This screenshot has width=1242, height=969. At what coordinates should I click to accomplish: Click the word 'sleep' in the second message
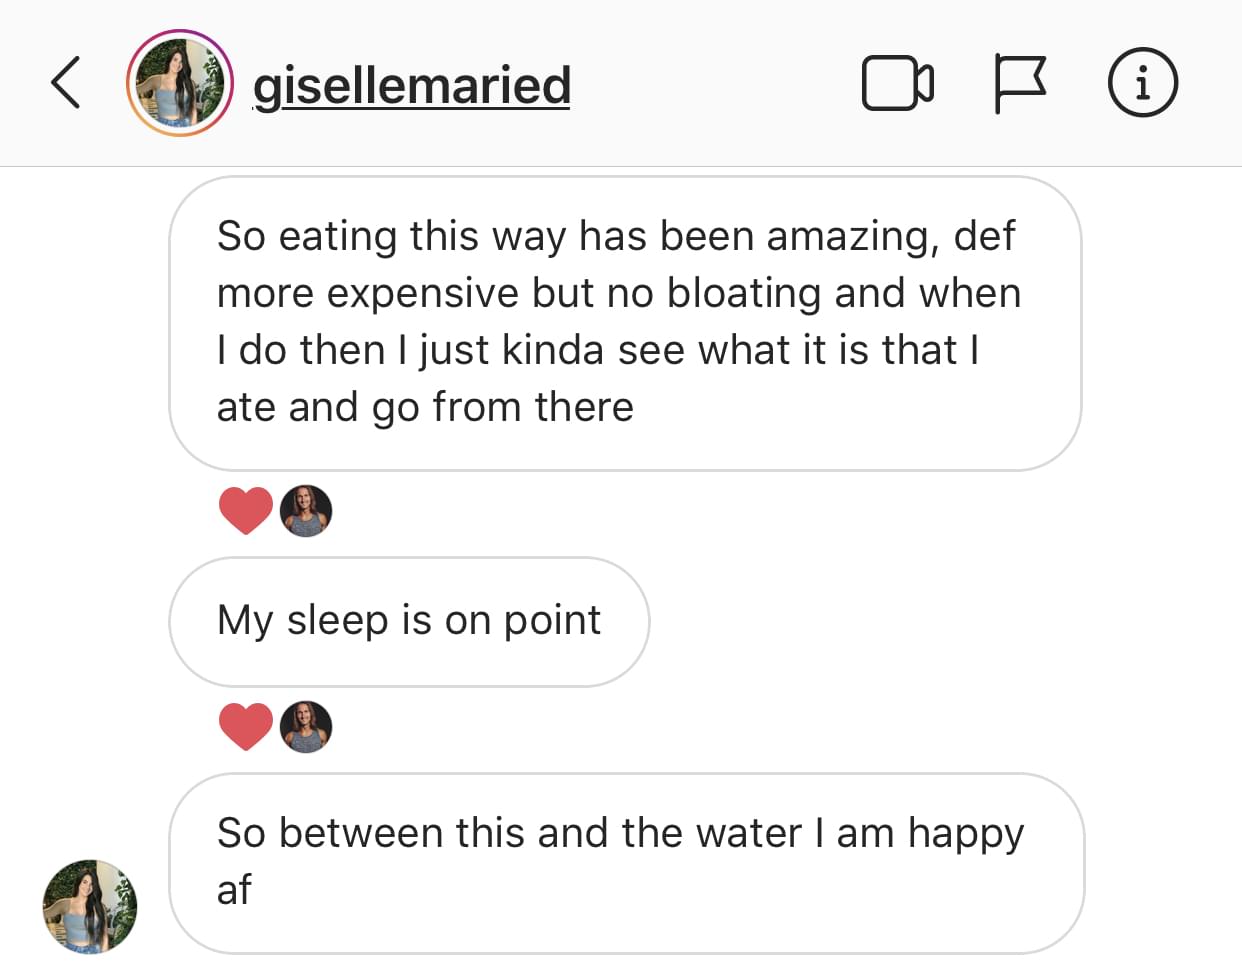pos(337,621)
